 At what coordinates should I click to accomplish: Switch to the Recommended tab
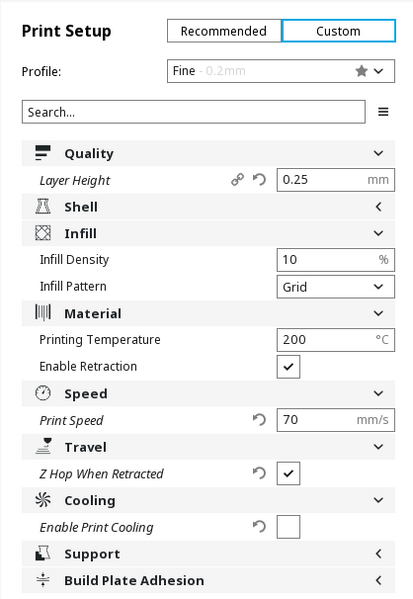point(224,31)
